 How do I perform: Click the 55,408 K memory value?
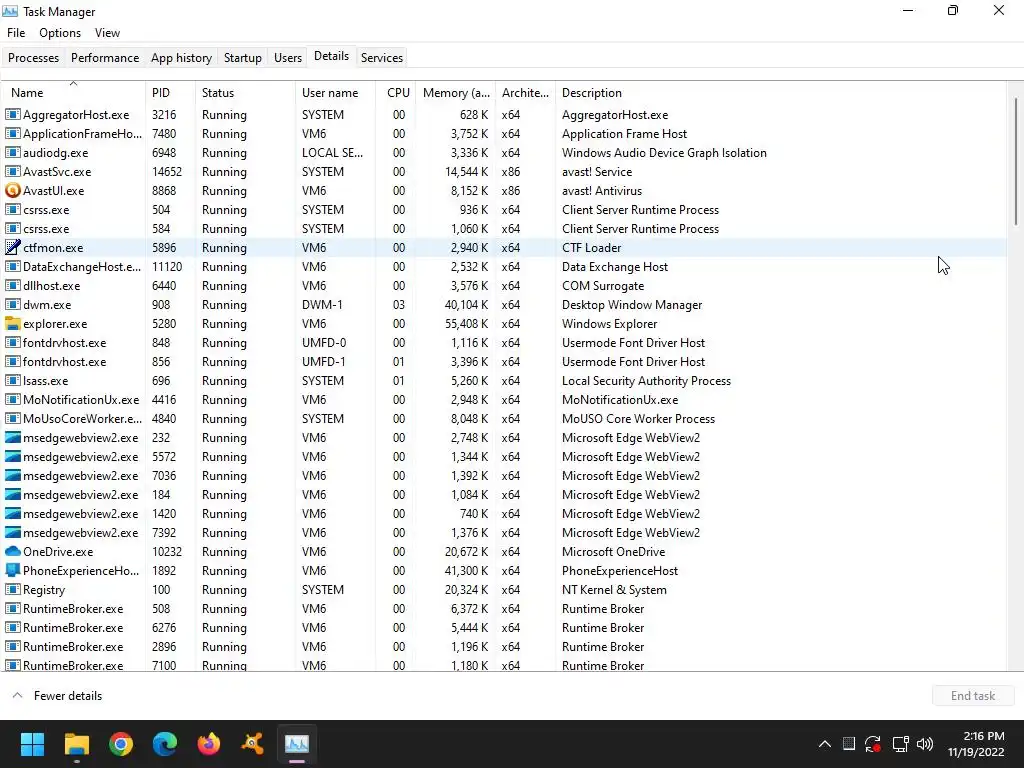click(x=466, y=324)
